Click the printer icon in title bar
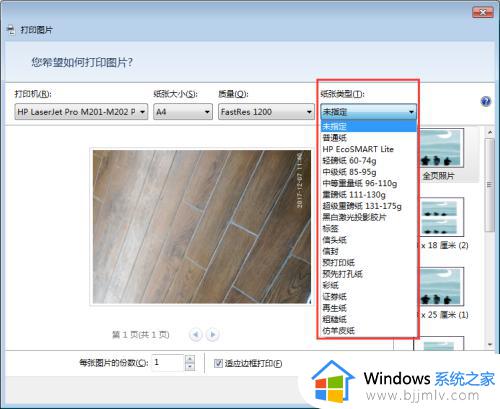This screenshot has width=500, height=409. (x=11, y=30)
